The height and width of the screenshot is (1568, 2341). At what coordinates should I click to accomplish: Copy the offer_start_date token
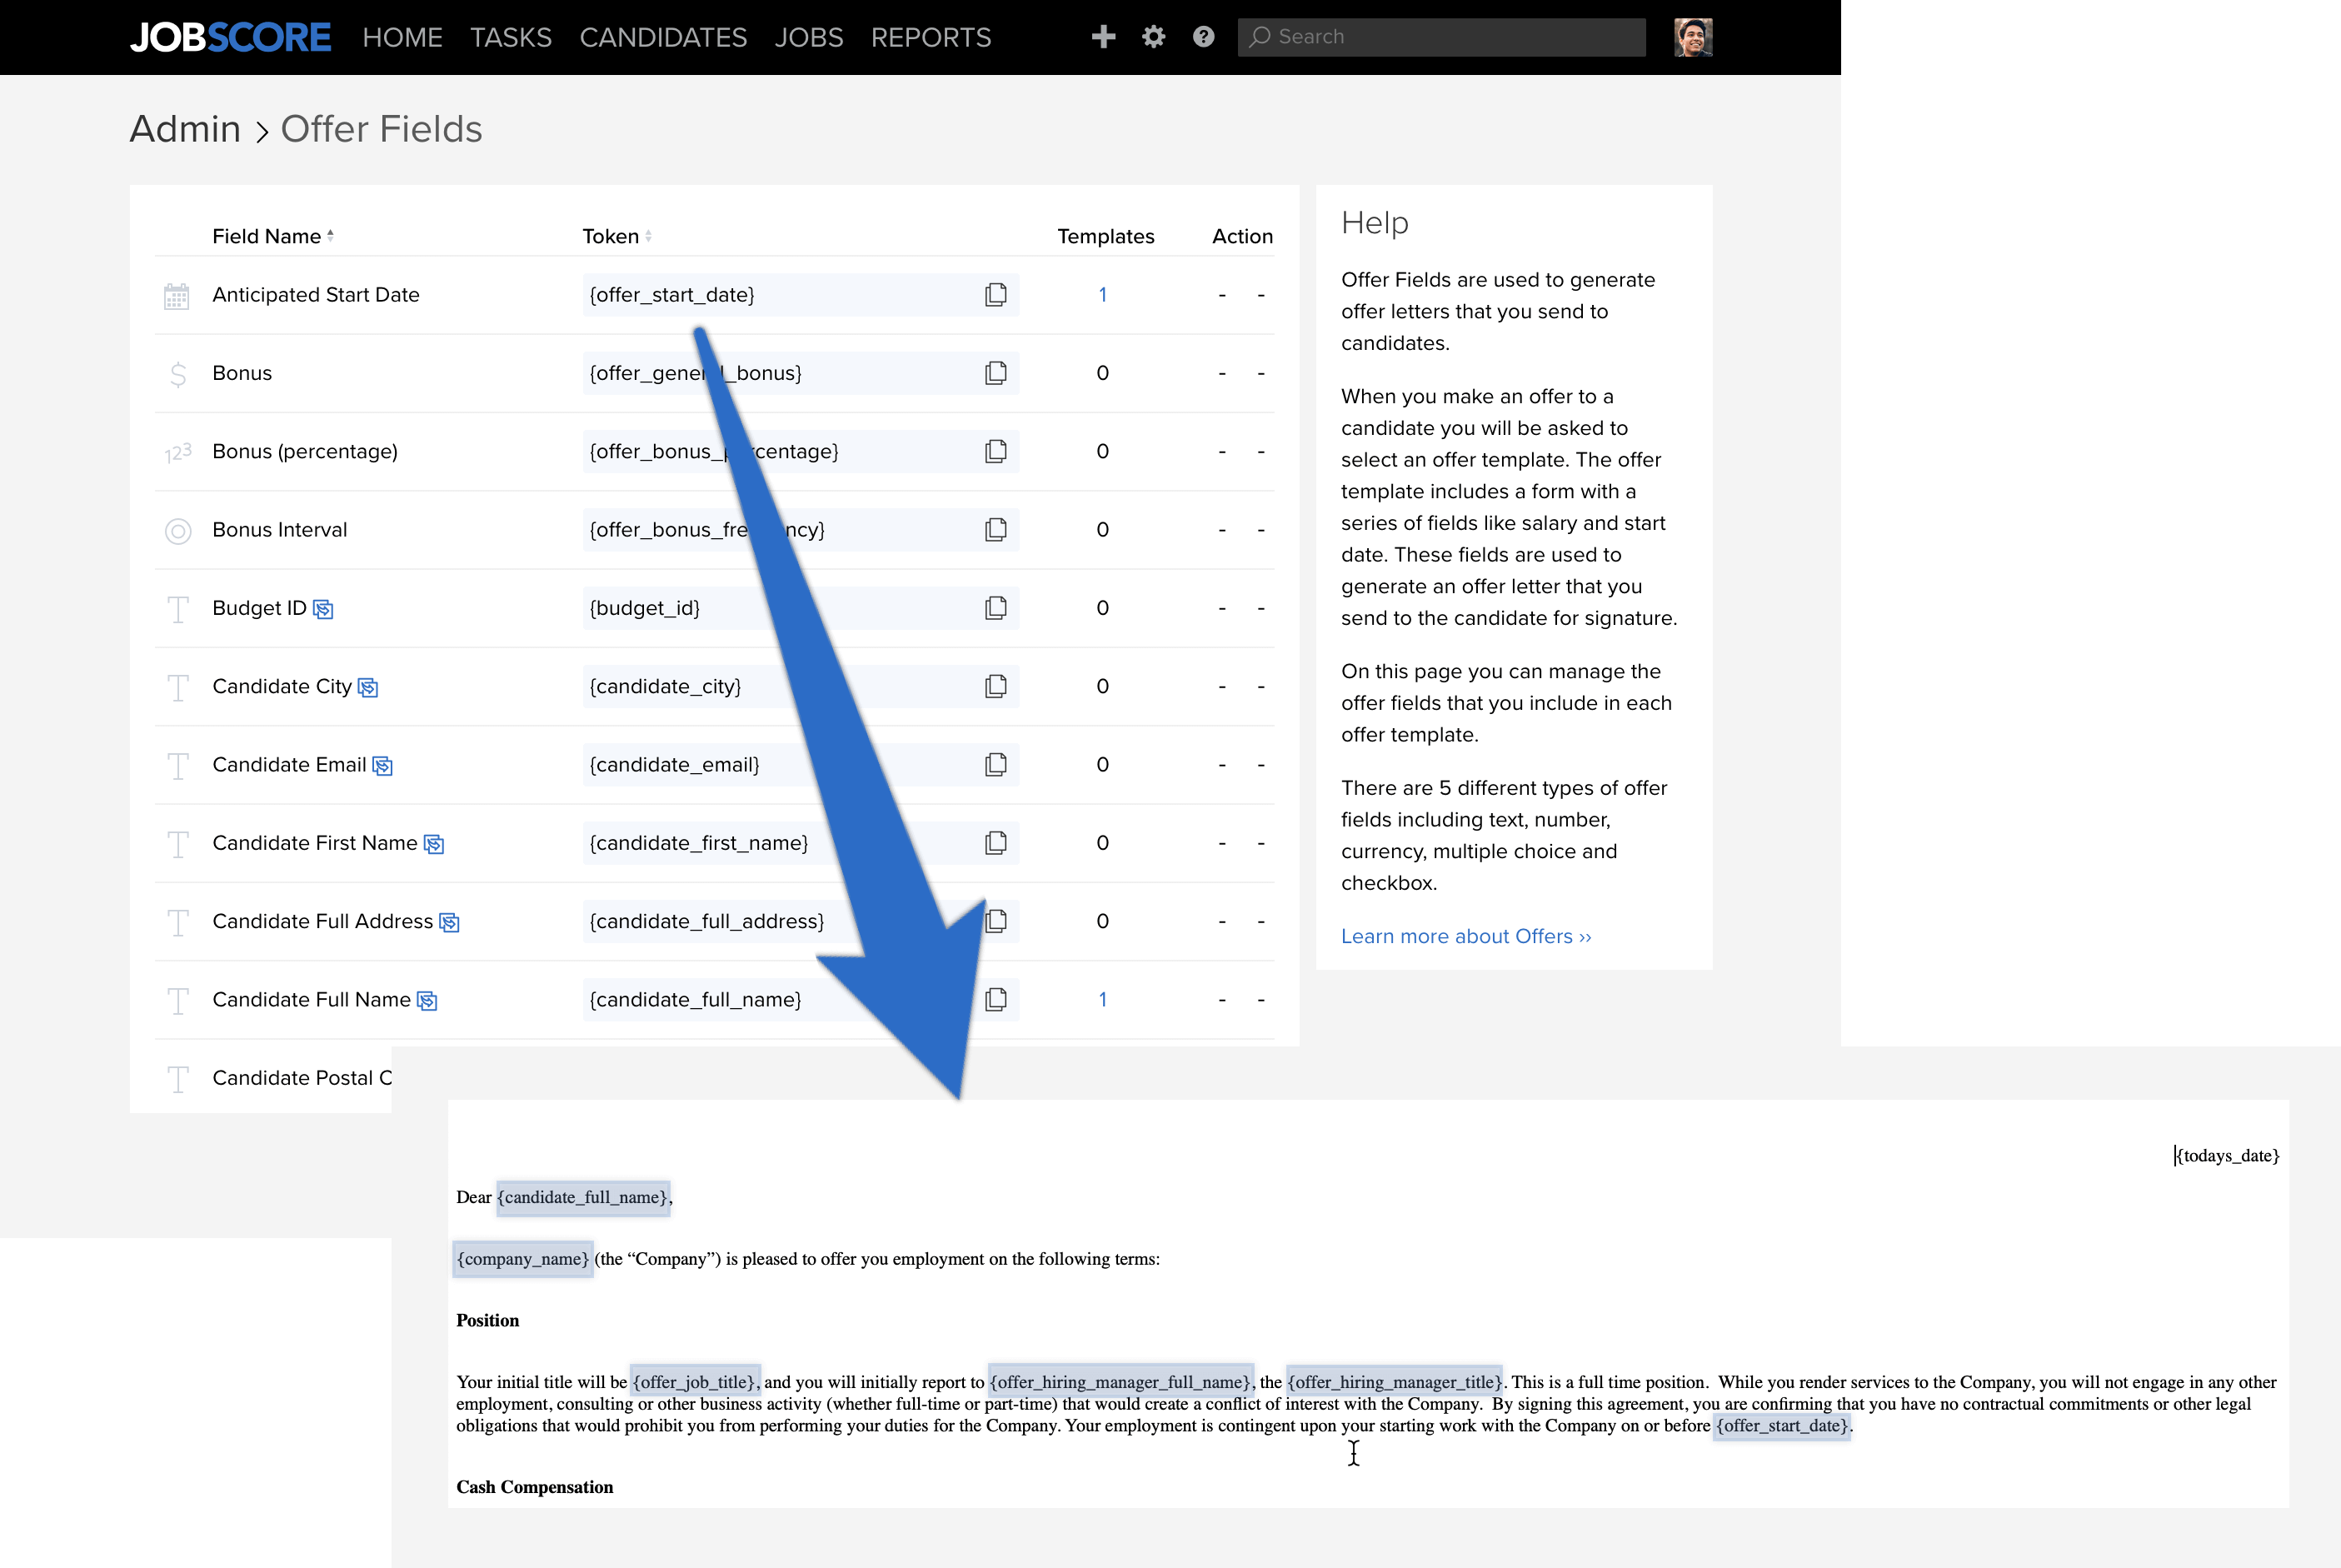tap(996, 294)
